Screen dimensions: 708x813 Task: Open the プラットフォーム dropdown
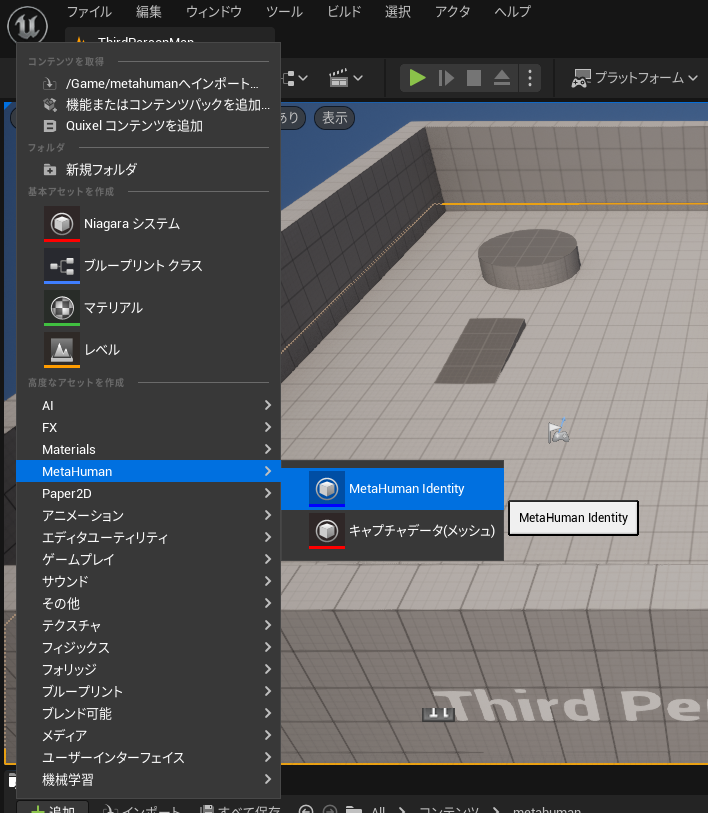pos(634,78)
